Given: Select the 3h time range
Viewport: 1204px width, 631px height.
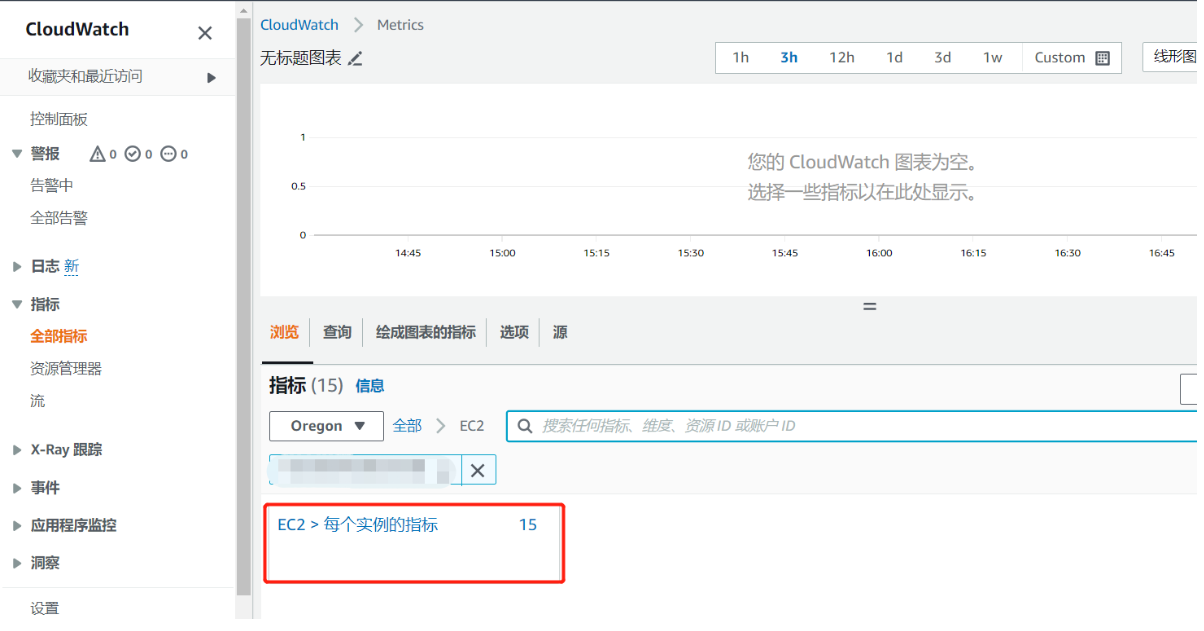Looking at the screenshot, I should pyautogui.click(x=789, y=58).
